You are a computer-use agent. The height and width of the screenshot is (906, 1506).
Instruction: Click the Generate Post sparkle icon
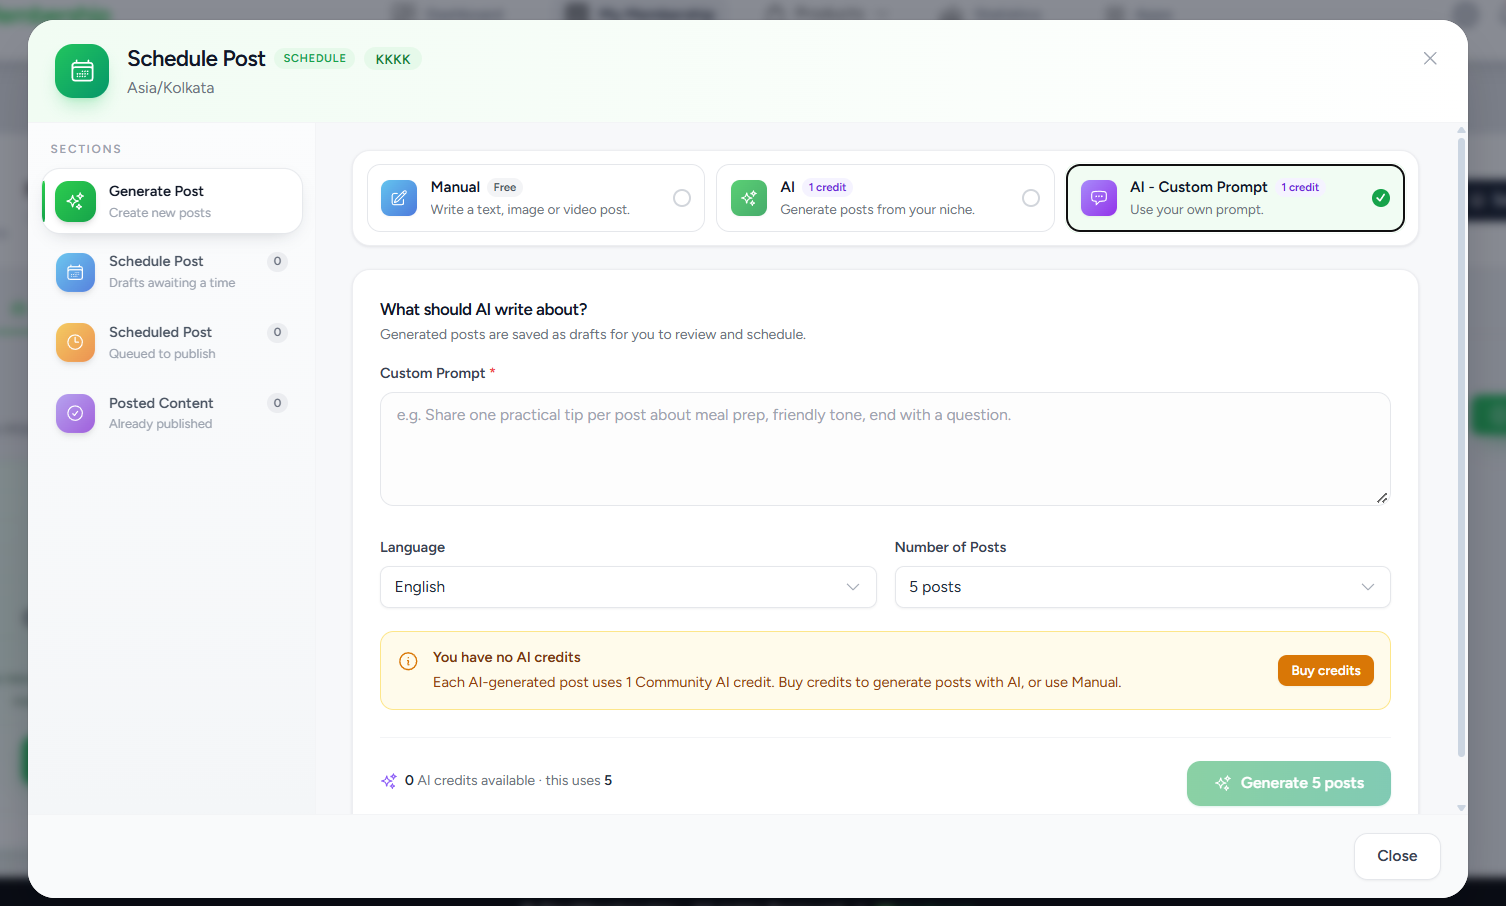[75, 201]
